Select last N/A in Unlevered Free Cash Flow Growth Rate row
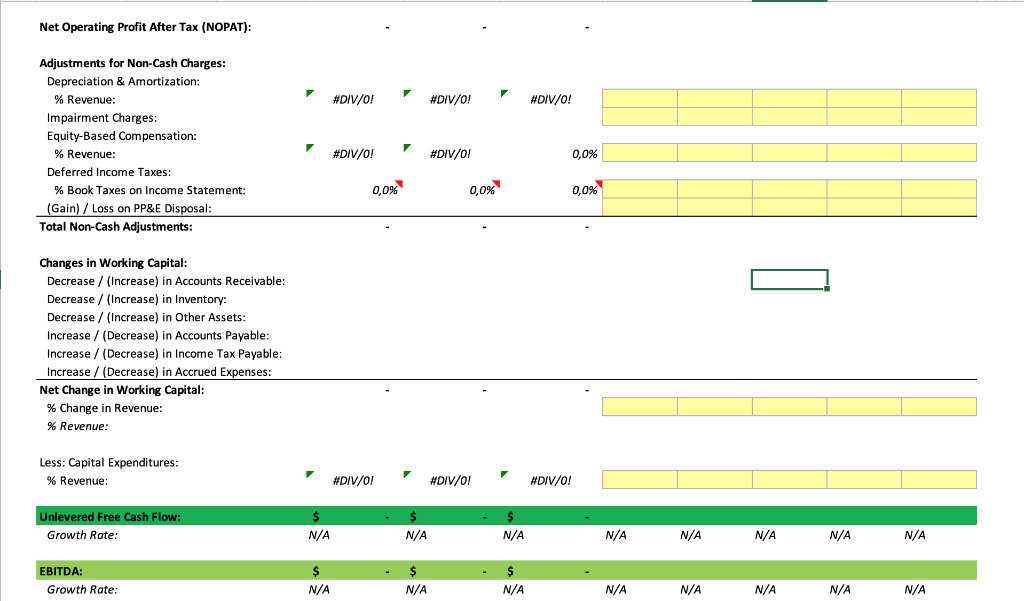Image resolution: width=1024 pixels, height=601 pixels. tap(915, 535)
